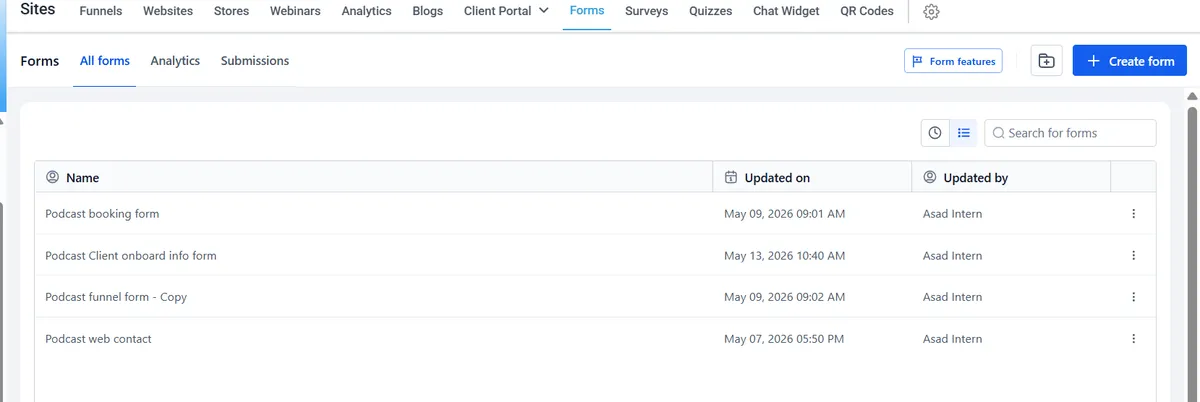Switch to the Submissions sub-tab
The width and height of the screenshot is (1200, 402).
coord(255,61)
